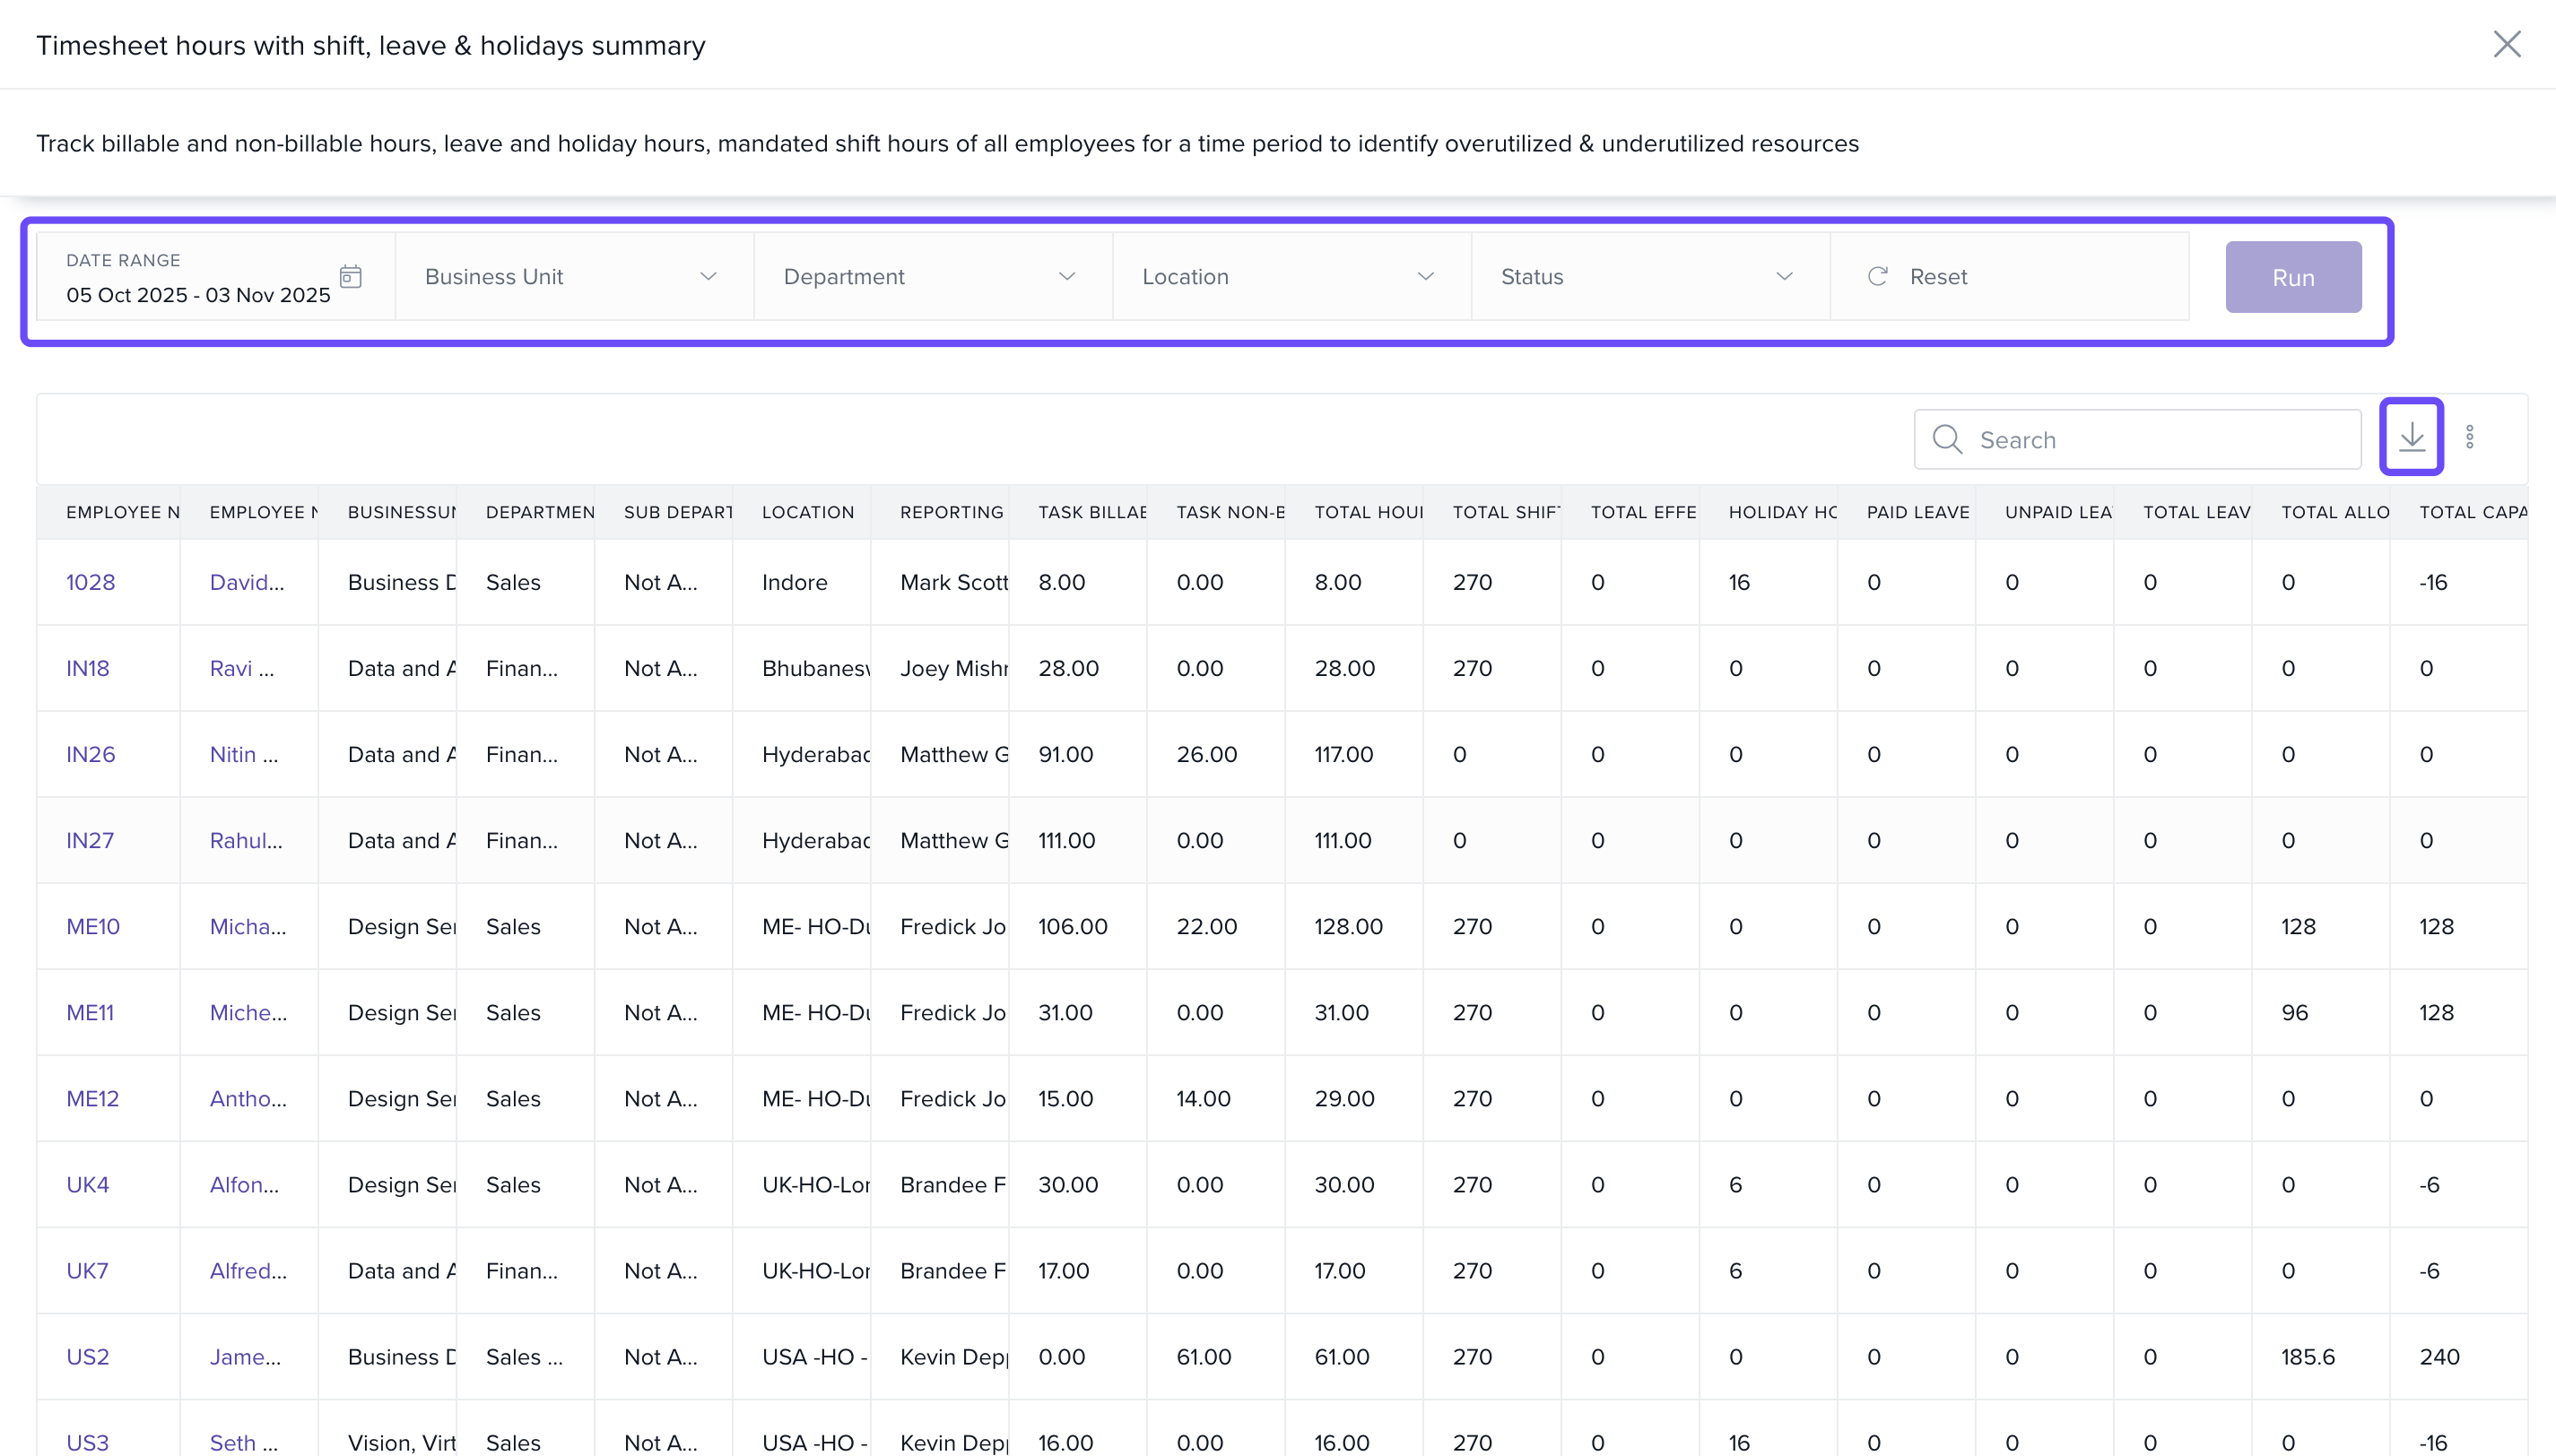2556x1456 pixels.
Task: Click the calendar icon in Date Range
Action: pos(350,276)
